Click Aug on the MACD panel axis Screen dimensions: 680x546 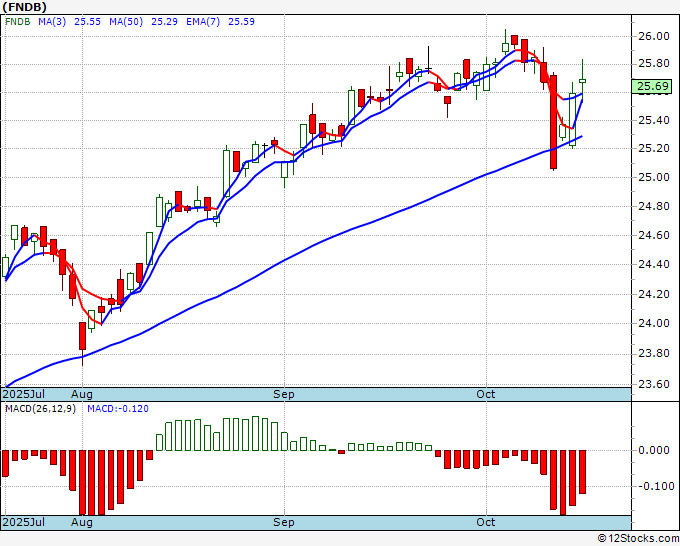pyautogui.click(x=82, y=522)
